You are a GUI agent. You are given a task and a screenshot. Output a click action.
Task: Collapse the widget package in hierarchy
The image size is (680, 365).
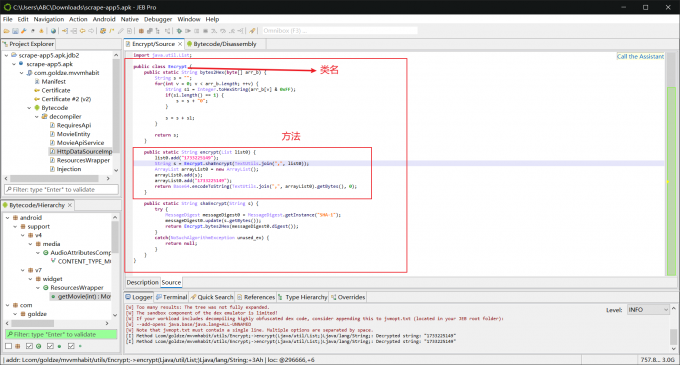click(30, 279)
